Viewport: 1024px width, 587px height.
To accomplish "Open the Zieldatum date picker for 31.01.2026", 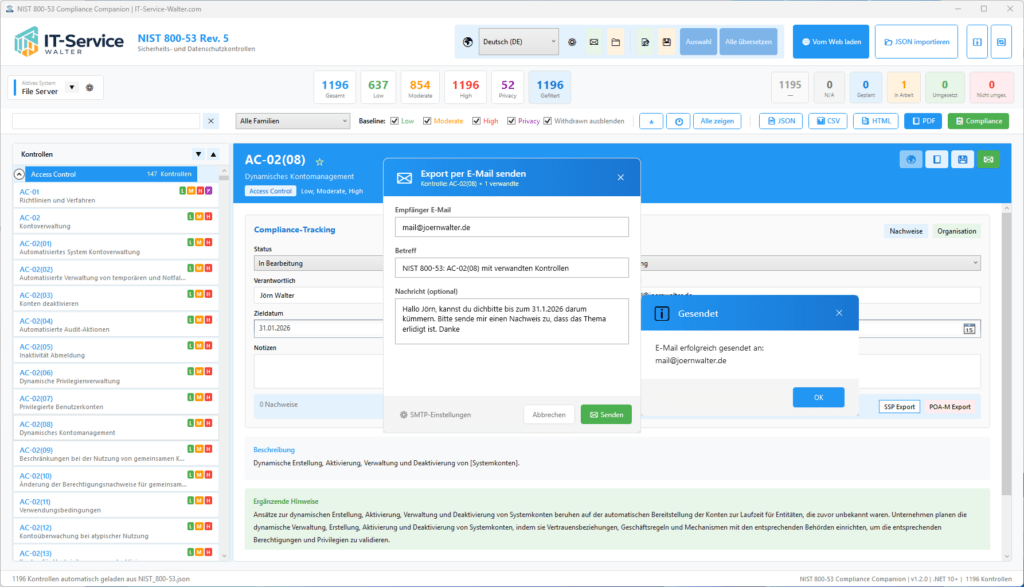I will [x=968, y=329].
